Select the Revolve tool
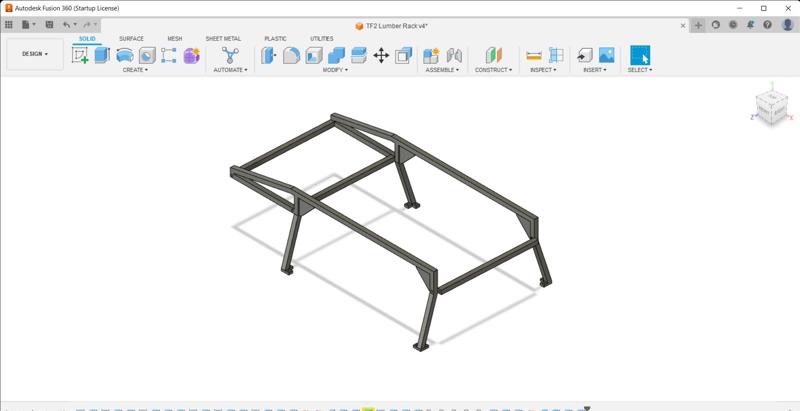This screenshot has height=411, width=800. 124,55
